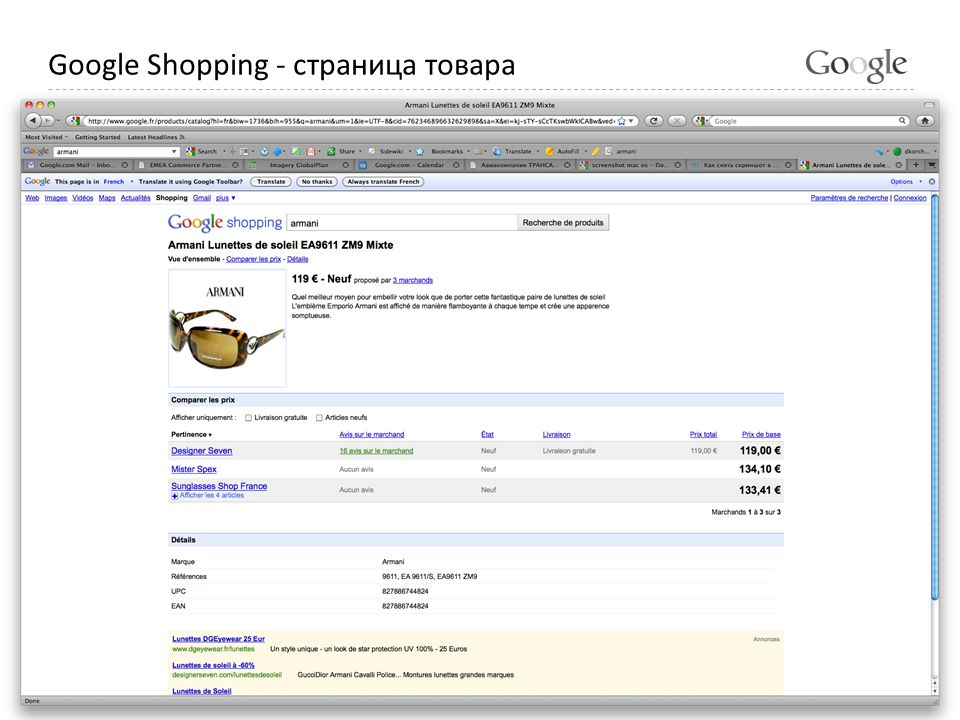This screenshot has width=960, height=720.
Task: Switch to the Imagery GlobalPlan tab
Action: (x=298, y=165)
